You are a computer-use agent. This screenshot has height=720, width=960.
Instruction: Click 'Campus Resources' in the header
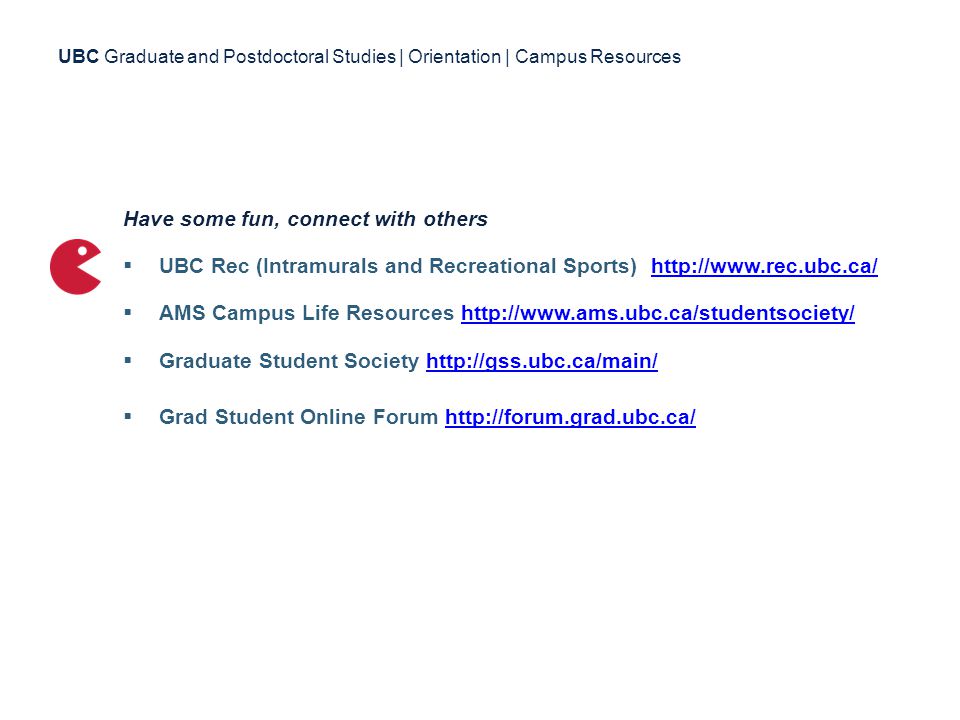[598, 56]
